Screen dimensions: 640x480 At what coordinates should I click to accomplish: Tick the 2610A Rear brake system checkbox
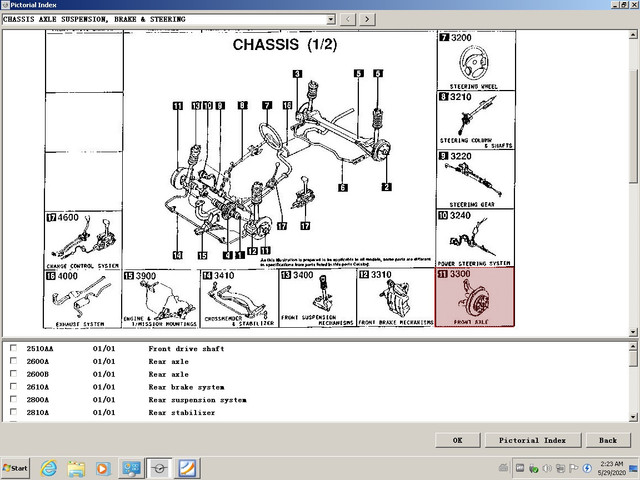click(x=13, y=387)
